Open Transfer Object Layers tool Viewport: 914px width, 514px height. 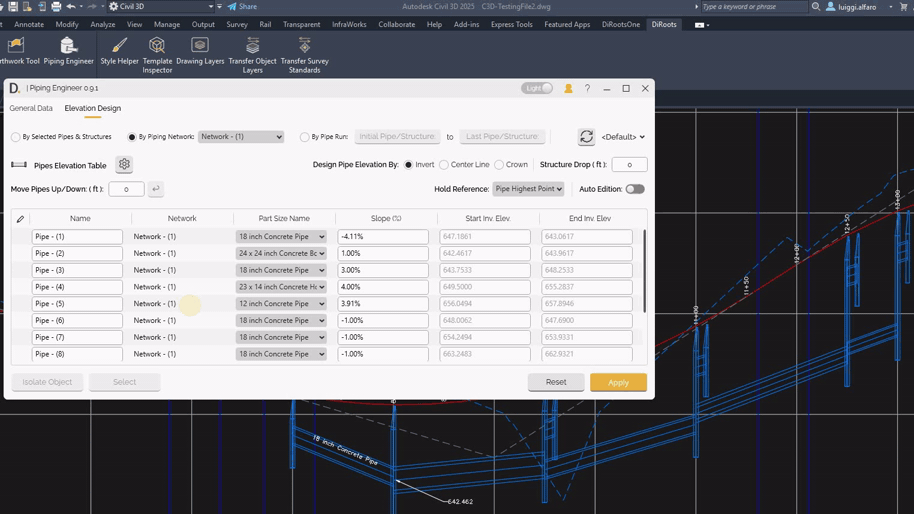click(252, 54)
